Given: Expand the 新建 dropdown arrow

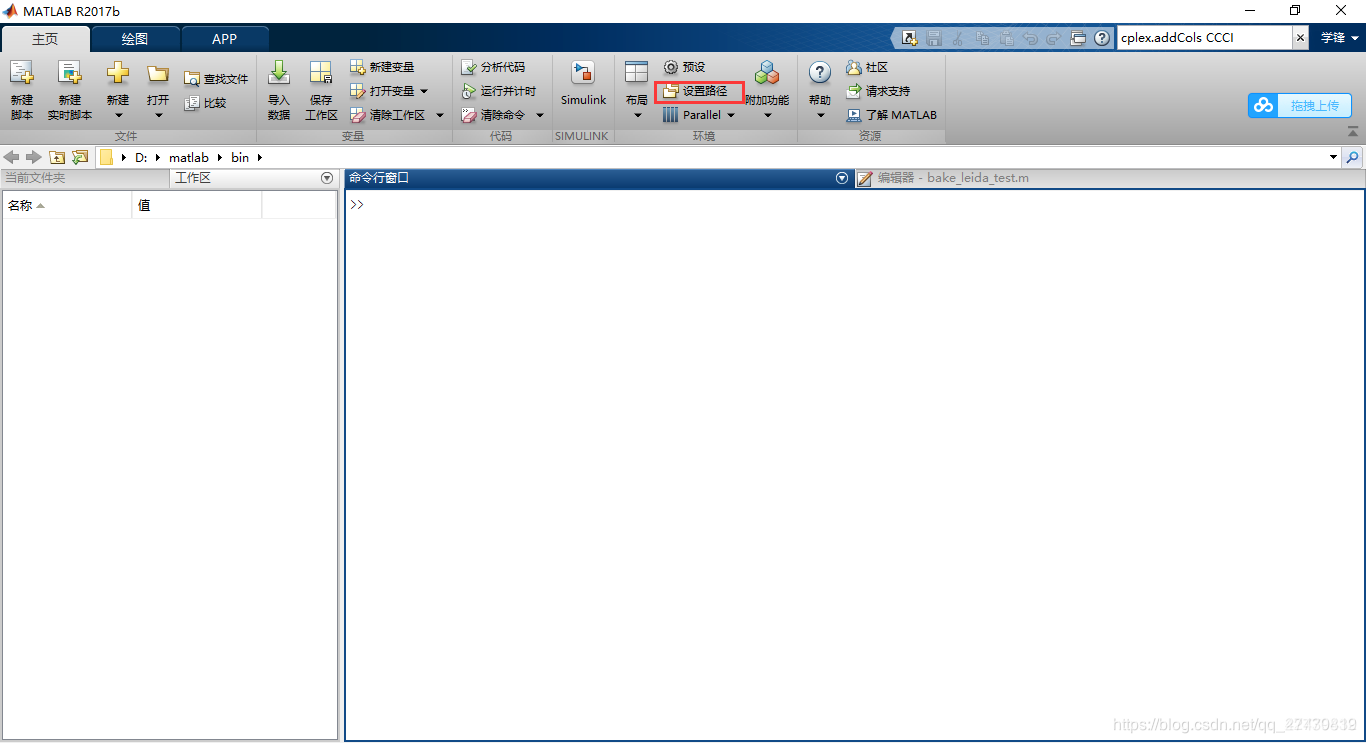Looking at the screenshot, I should pos(118,115).
